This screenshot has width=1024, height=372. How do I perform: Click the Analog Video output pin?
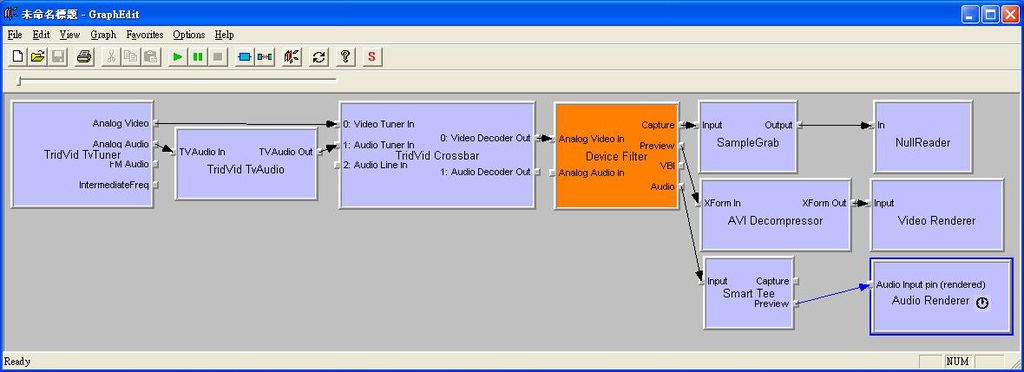(155, 123)
